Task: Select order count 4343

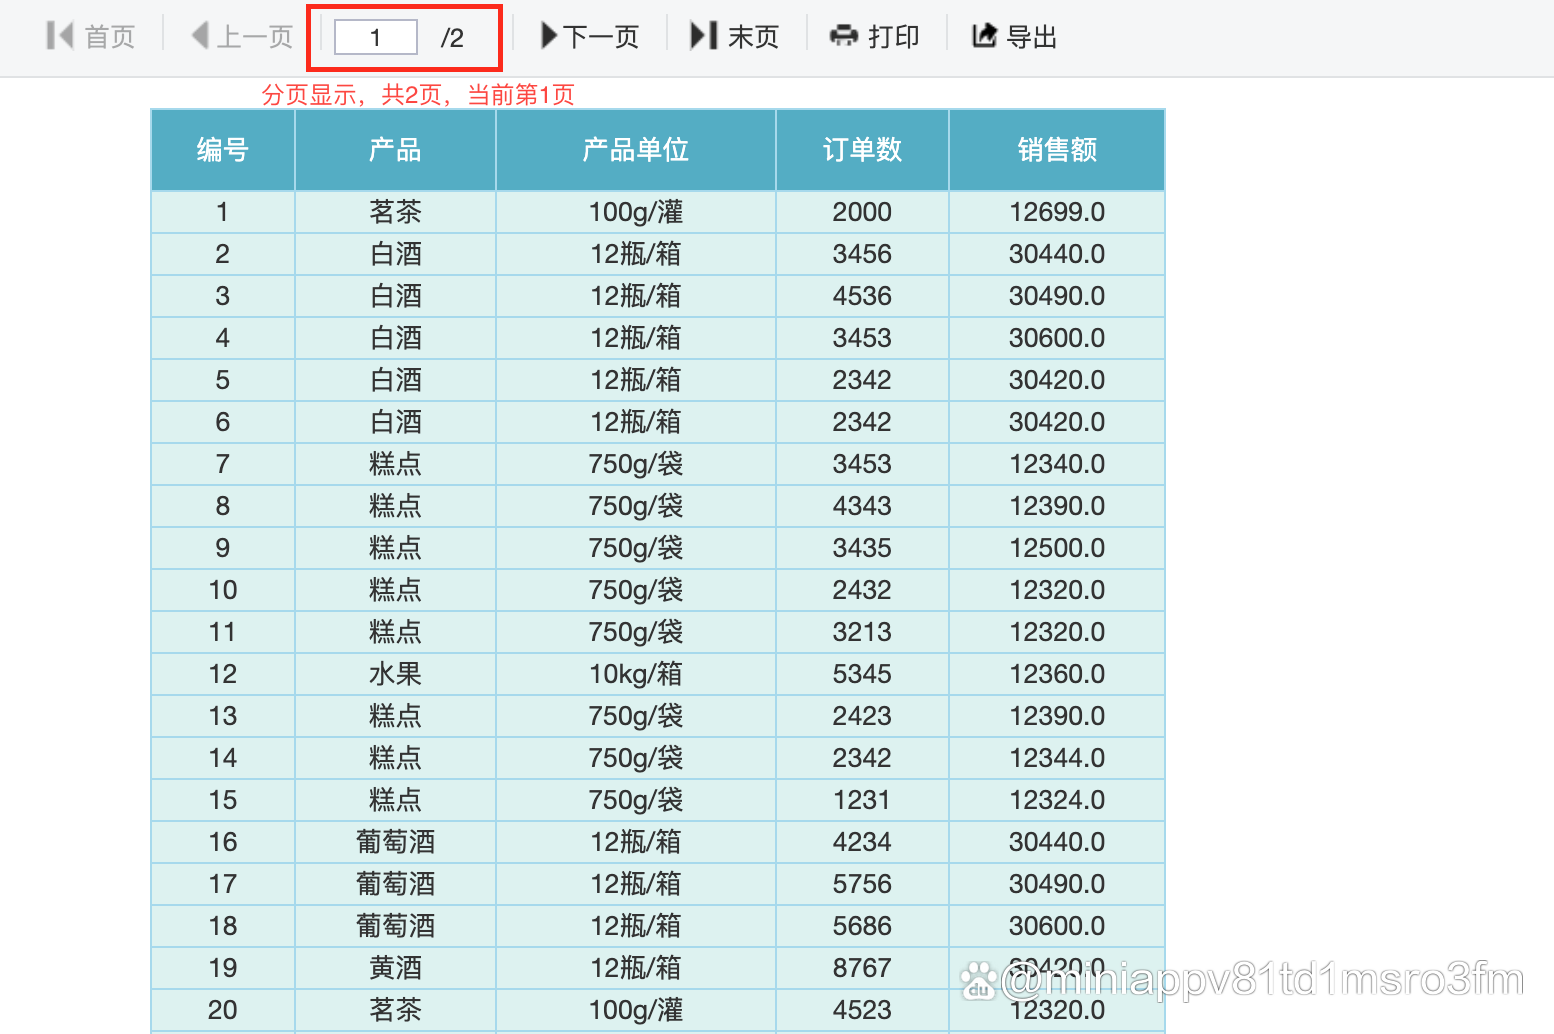Action: pyautogui.click(x=862, y=506)
